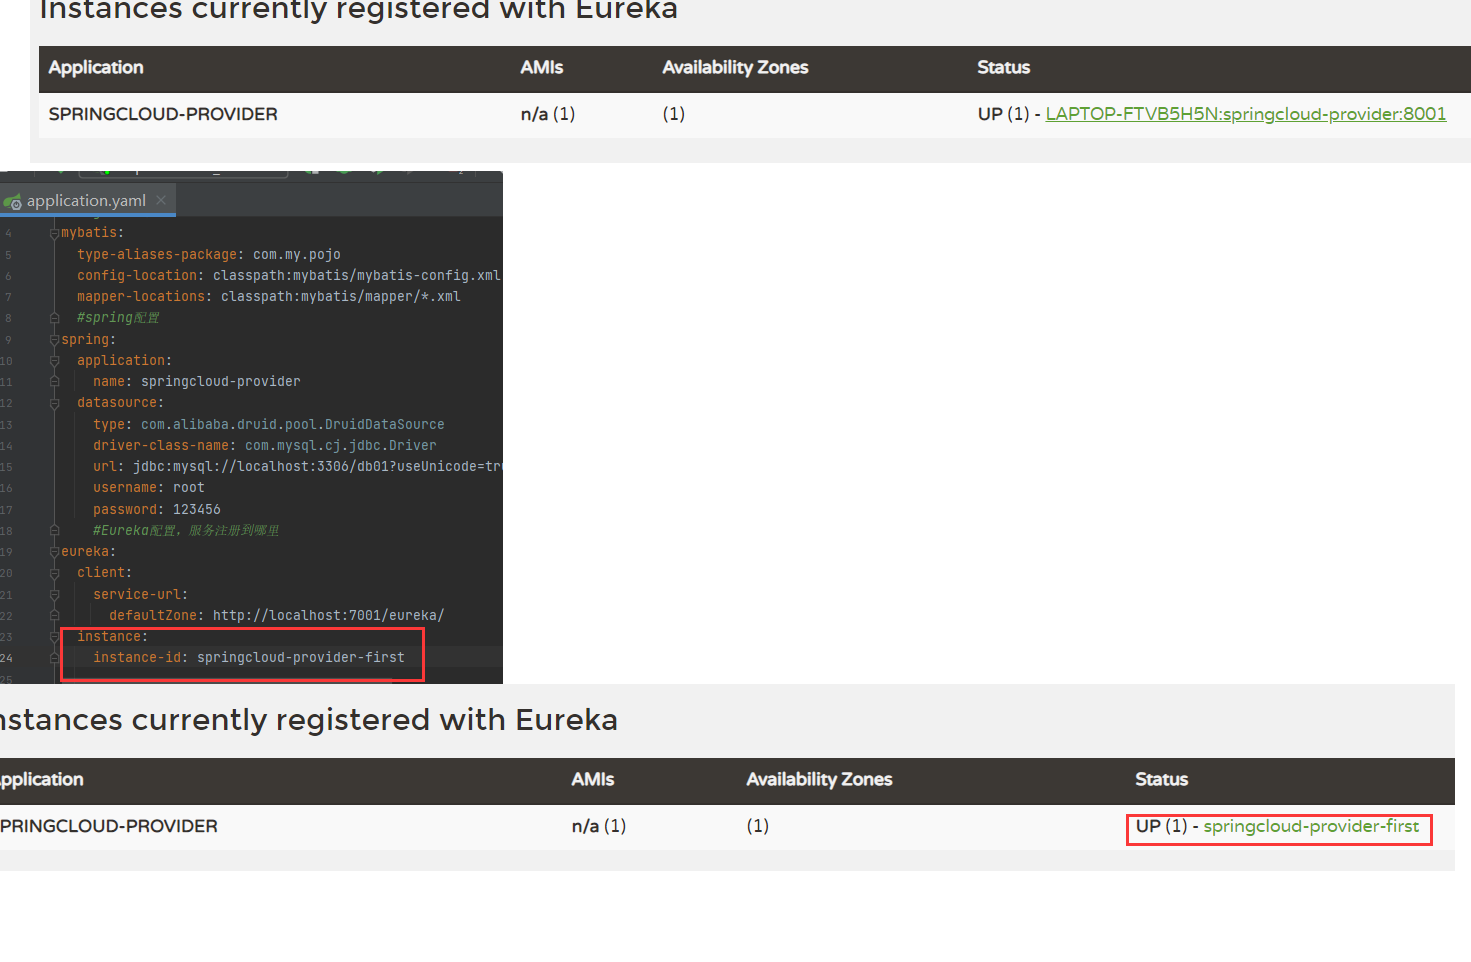Click the #Eureka配置 comment line
Image resolution: width=1471 pixels, height=962 pixels.
[x=186, y=531]
